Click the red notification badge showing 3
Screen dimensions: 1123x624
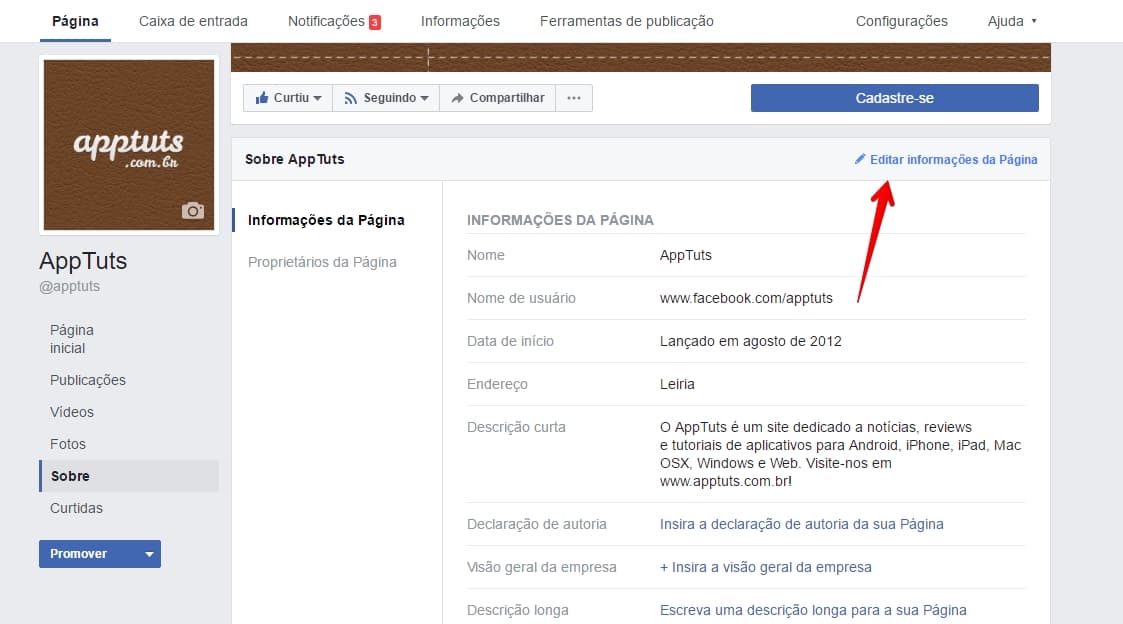coord(375,22)
